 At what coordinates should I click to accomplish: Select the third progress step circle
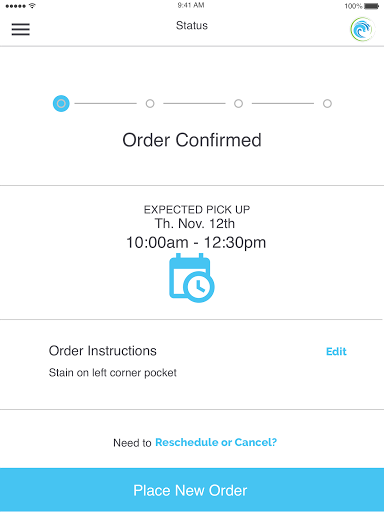238,104
